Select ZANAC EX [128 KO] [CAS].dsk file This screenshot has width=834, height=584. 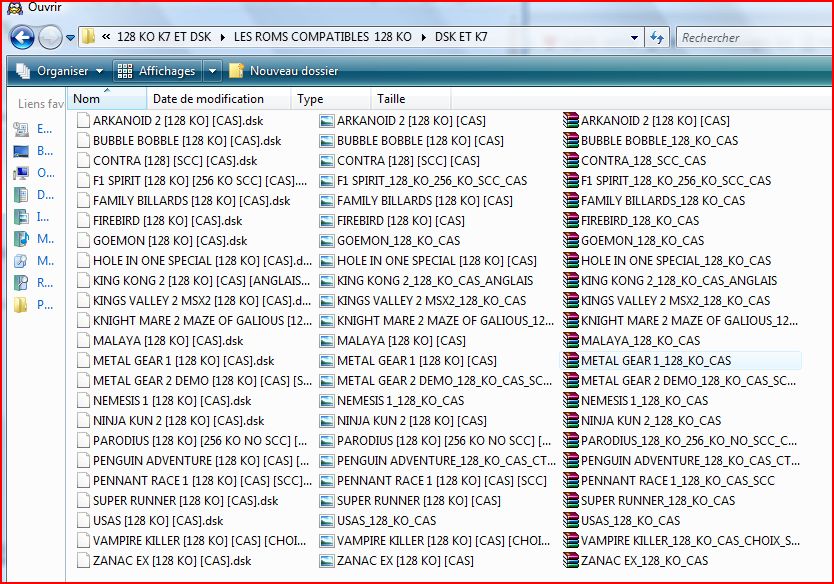click(x=164, y=561)
